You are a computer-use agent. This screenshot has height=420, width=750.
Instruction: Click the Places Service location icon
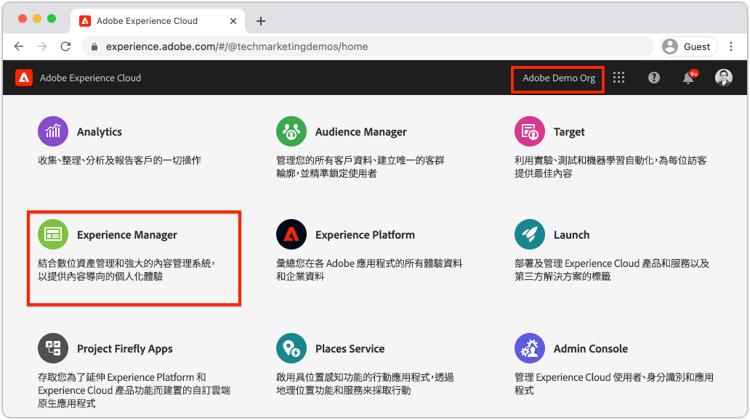pos(291,348)
